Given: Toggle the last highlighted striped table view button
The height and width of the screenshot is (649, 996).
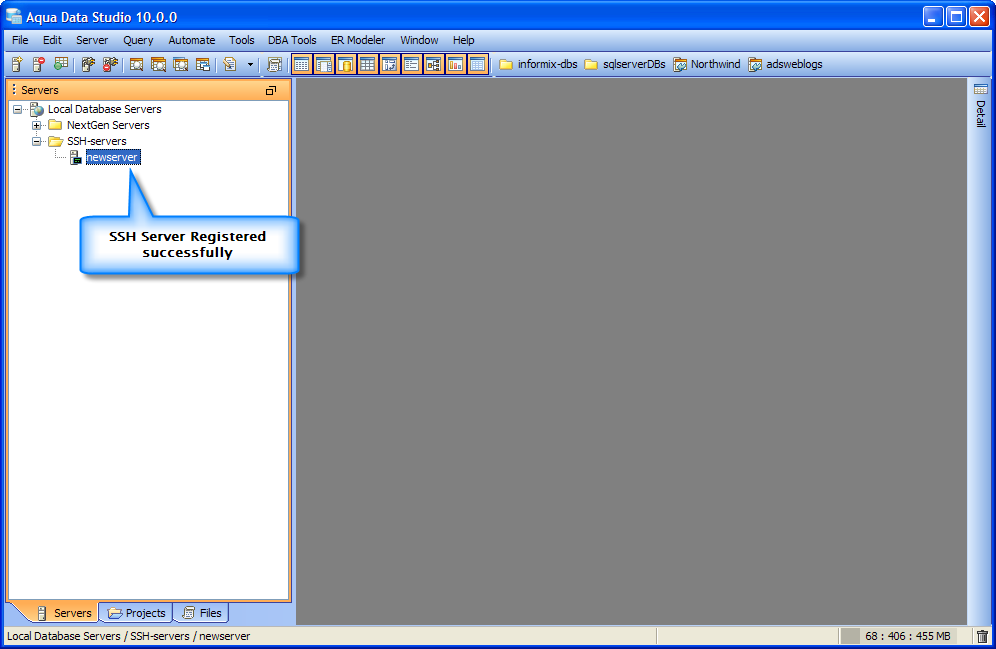Looking at the screenshot, I should (477, 64).
